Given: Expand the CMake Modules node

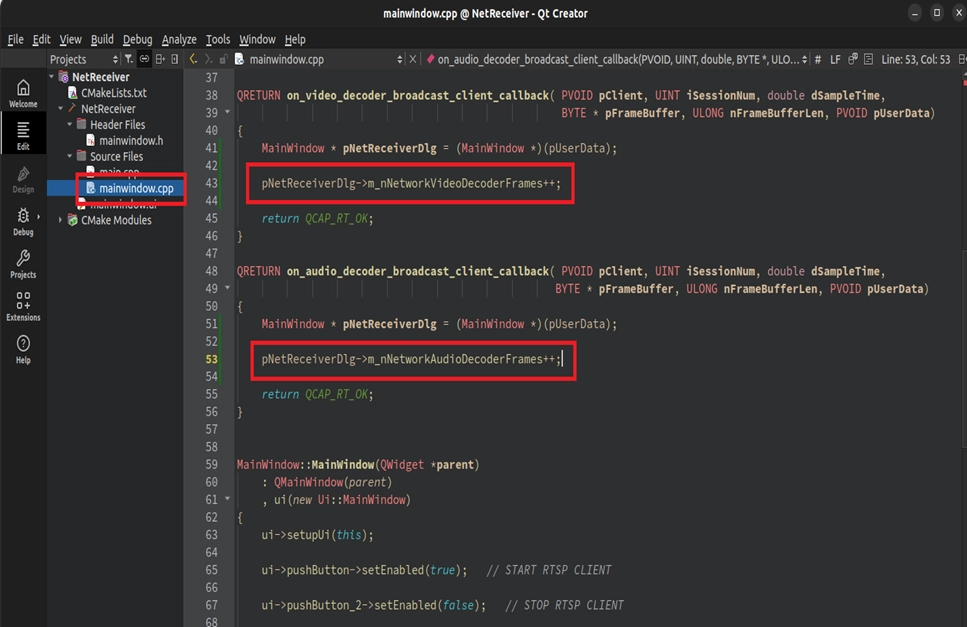Looking at the screenshot, I should (x=60, y=220).
